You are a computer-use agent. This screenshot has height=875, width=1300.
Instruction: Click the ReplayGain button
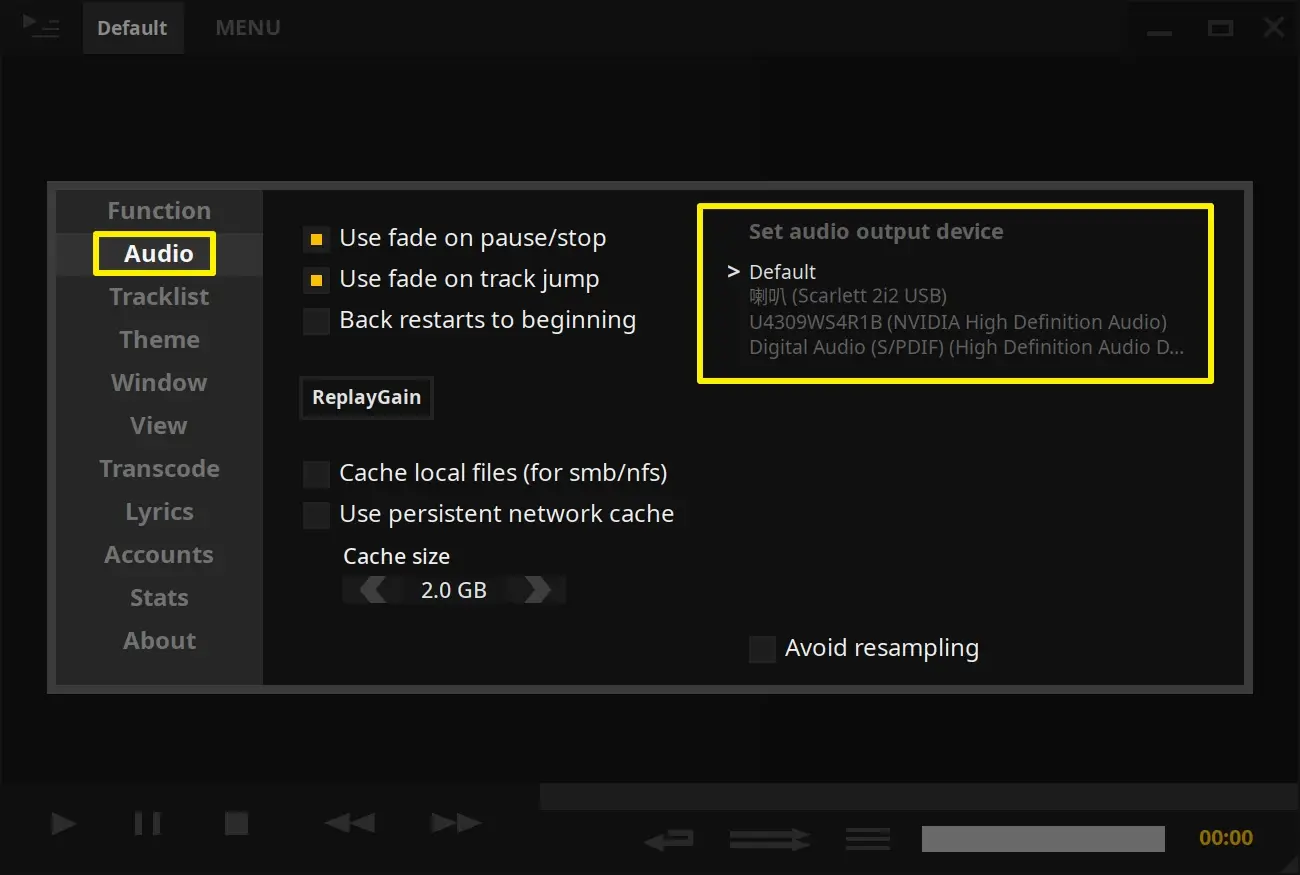366,398
